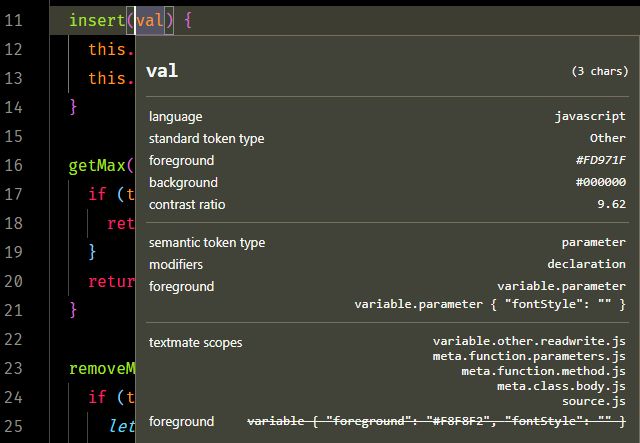Click line number 11 in the gutter

(13, 20)
